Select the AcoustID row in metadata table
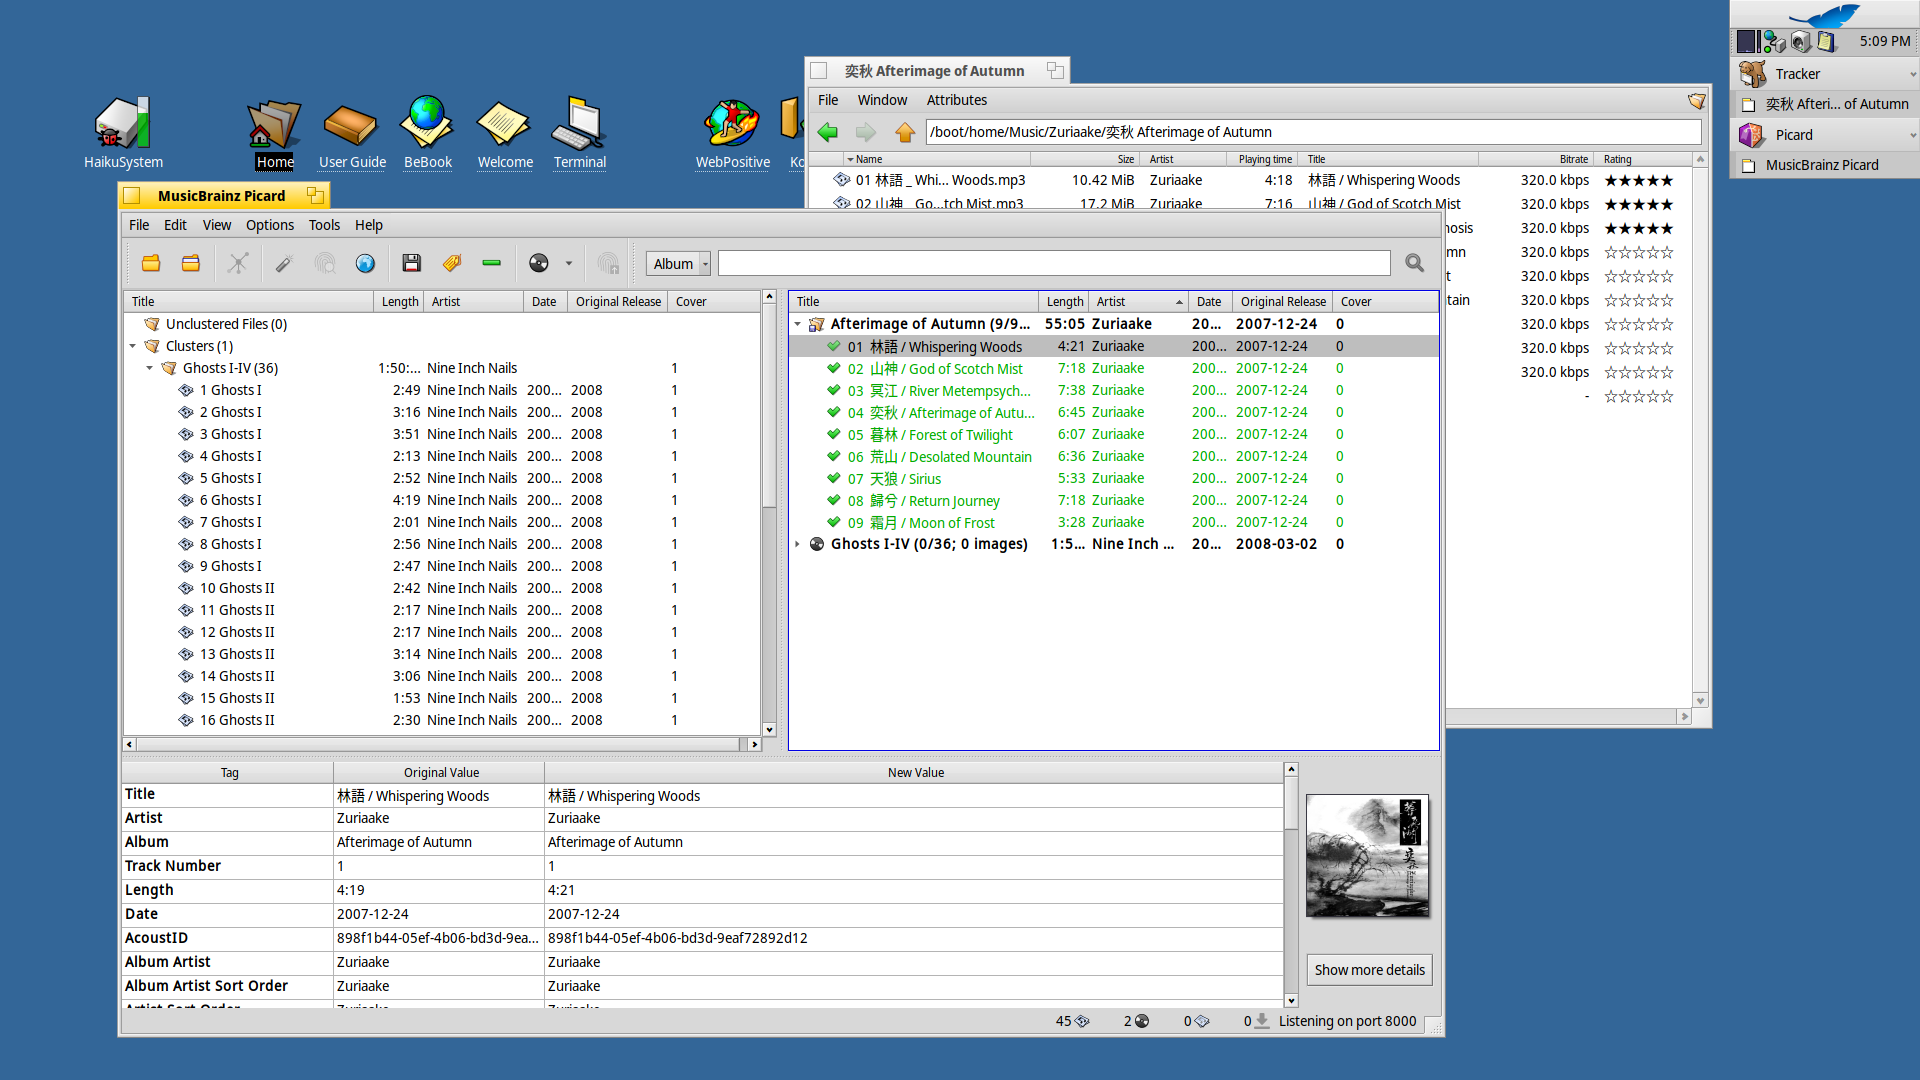1920x1080 pixels. pos(702,938)
